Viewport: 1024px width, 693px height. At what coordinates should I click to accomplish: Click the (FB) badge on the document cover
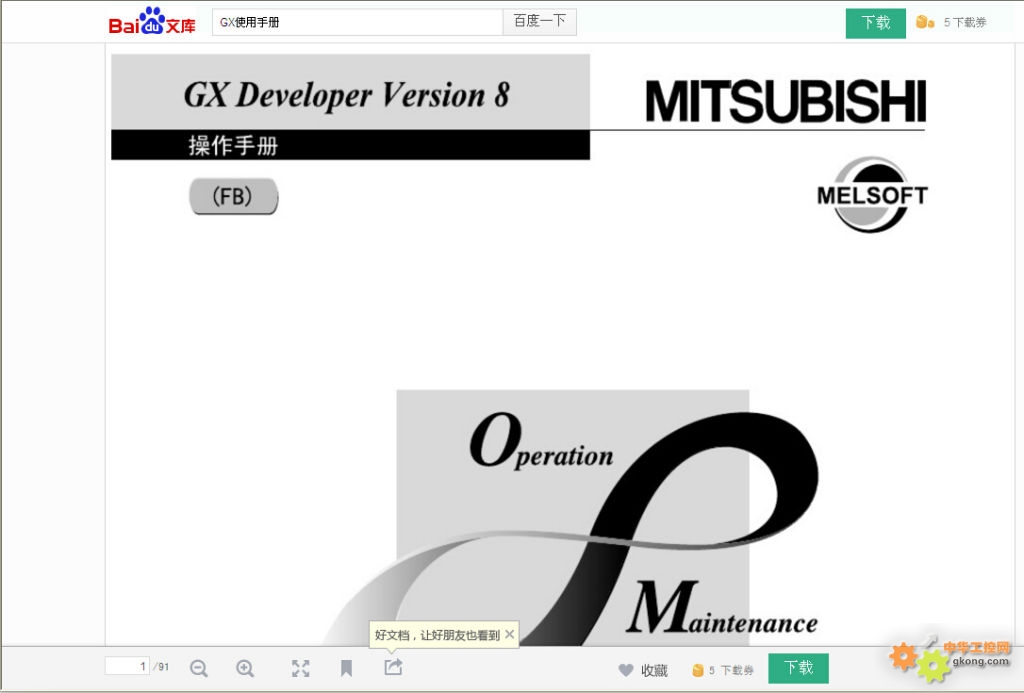point(233,196)
